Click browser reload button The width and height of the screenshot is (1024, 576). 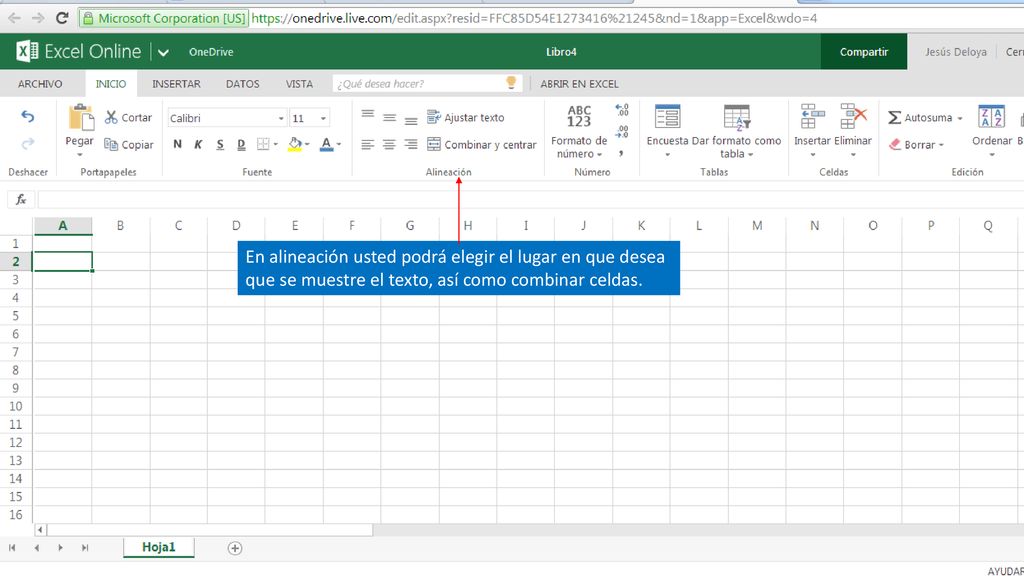62,18
